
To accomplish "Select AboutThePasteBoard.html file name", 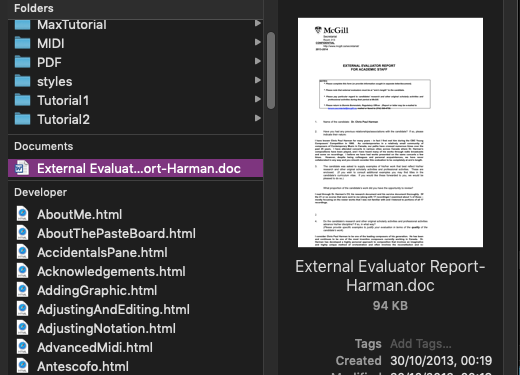I will (116, 233).
